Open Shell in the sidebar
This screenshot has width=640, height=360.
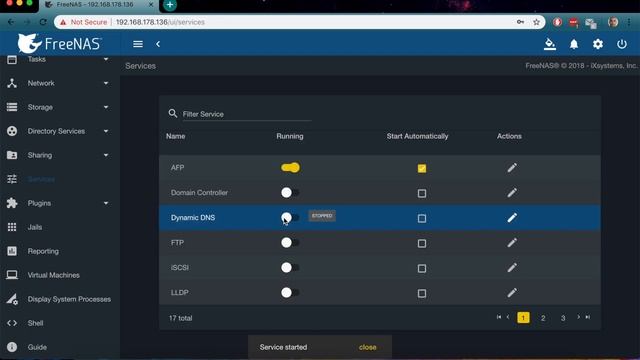pyautogui.click(x=35, y=323)
